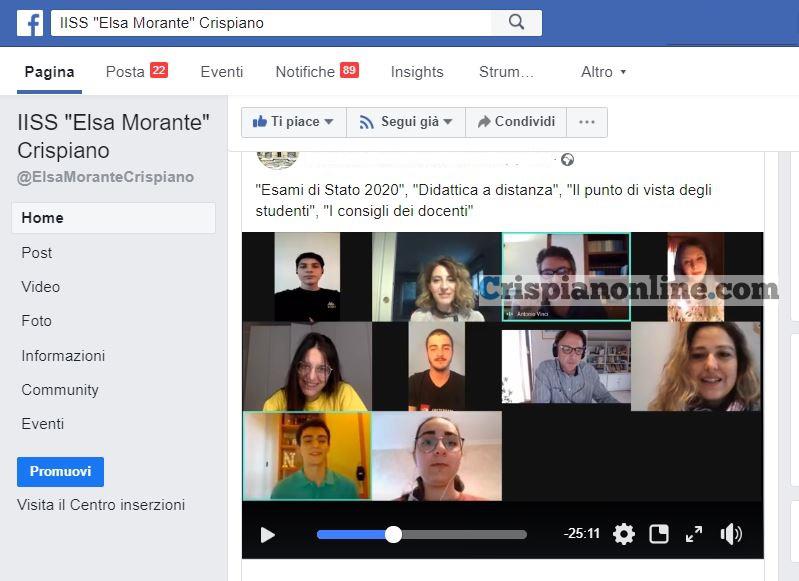Enter fullscreen video mode
The image size is (799, 581).
click(x=694, y=534)
